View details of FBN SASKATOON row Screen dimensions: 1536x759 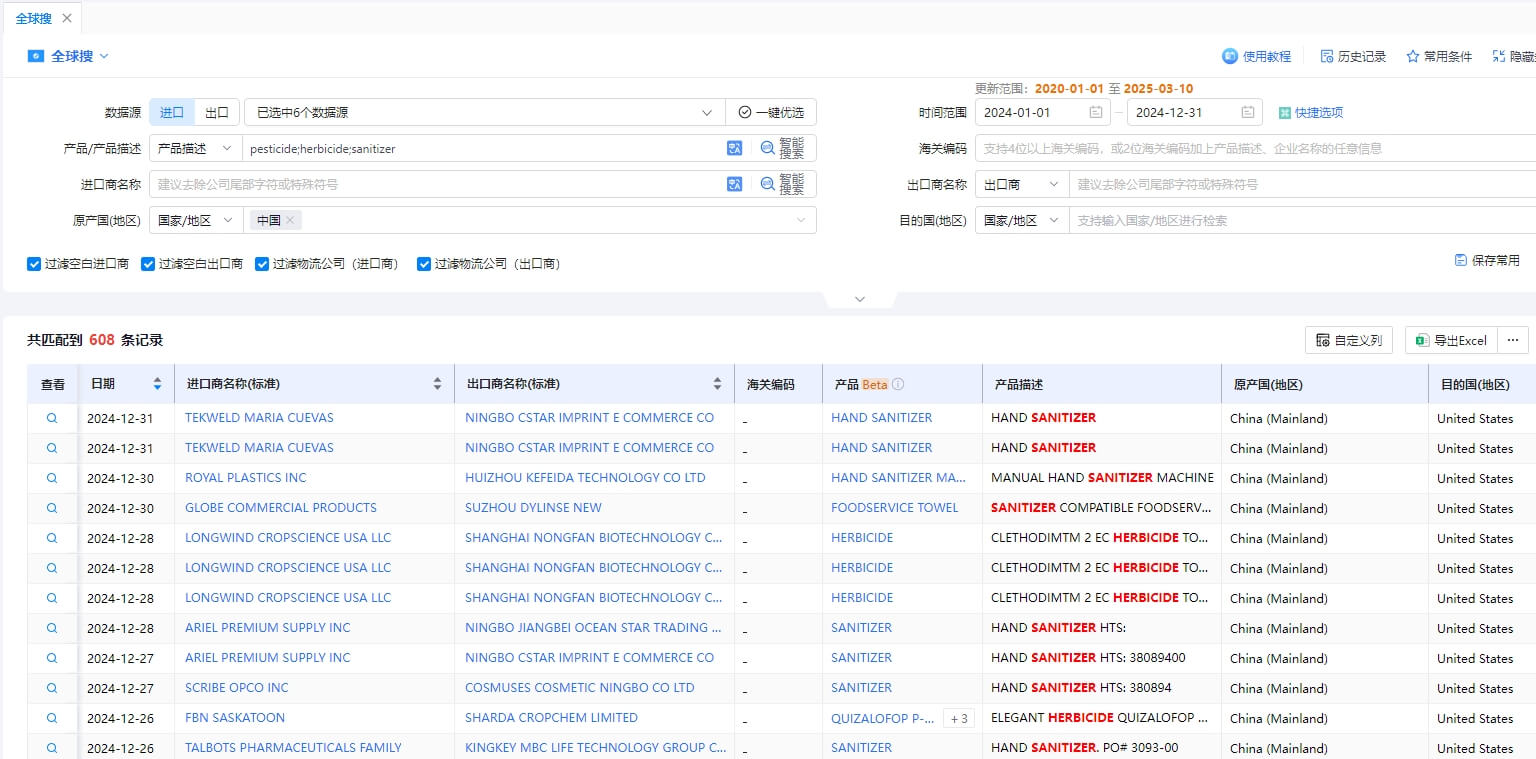click(52, 718)
